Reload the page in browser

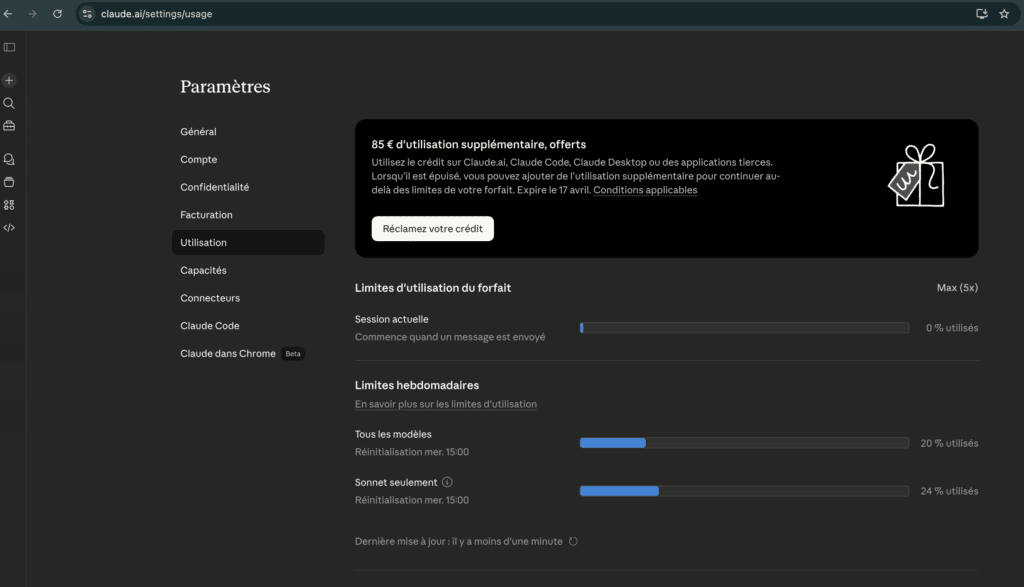click(x=57, y=14)
